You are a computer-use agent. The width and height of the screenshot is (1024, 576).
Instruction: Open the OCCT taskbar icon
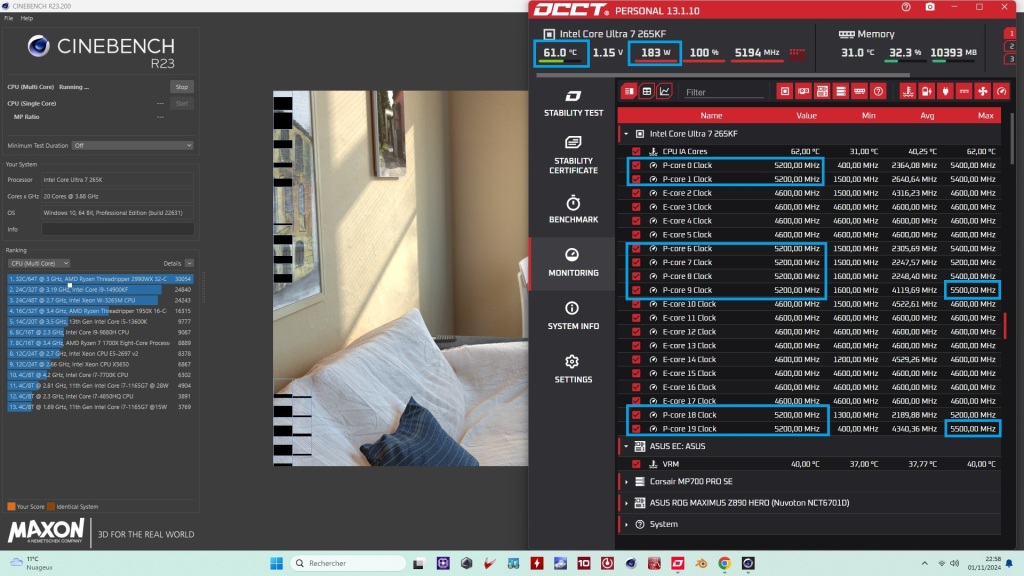pyautogui.click(x=677, y=563)
